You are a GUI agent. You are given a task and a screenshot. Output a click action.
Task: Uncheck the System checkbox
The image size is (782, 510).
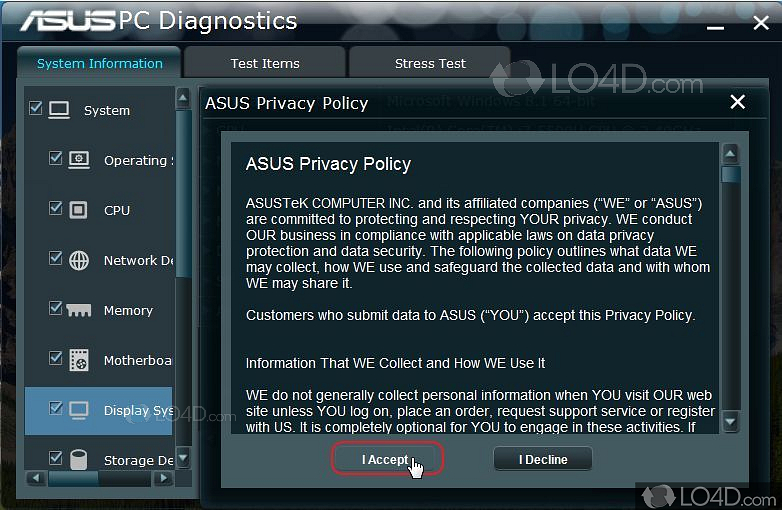coord(36,107)
